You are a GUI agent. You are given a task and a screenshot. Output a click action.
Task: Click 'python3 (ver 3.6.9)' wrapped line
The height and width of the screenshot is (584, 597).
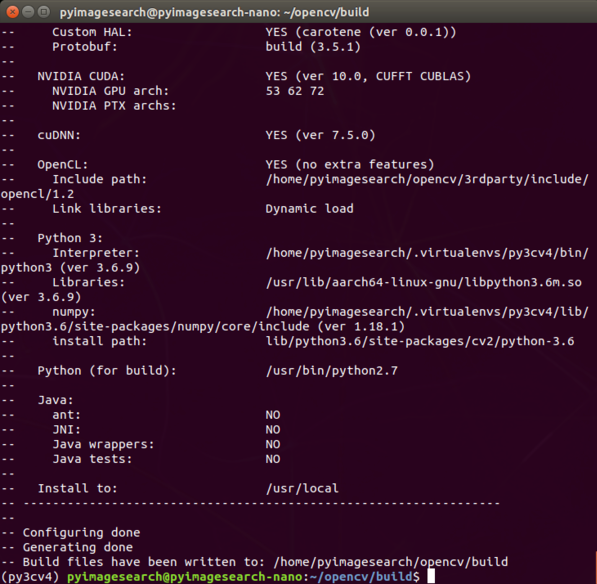[x=70, y=268]
